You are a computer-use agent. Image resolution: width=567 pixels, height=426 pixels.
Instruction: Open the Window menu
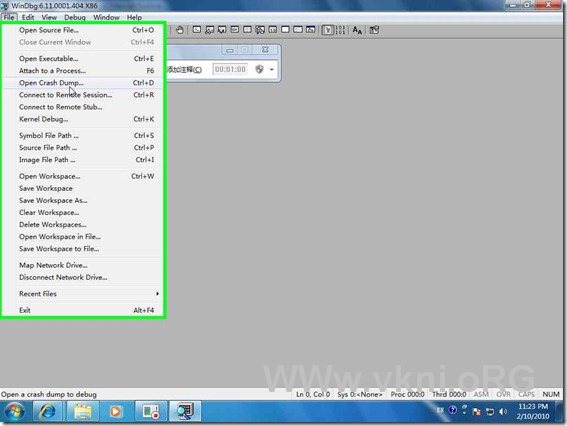(x=106, y=17)
